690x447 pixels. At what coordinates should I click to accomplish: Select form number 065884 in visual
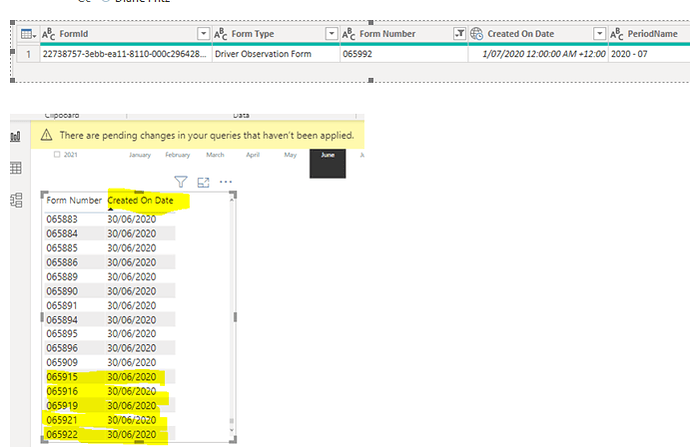click(62, 234)
